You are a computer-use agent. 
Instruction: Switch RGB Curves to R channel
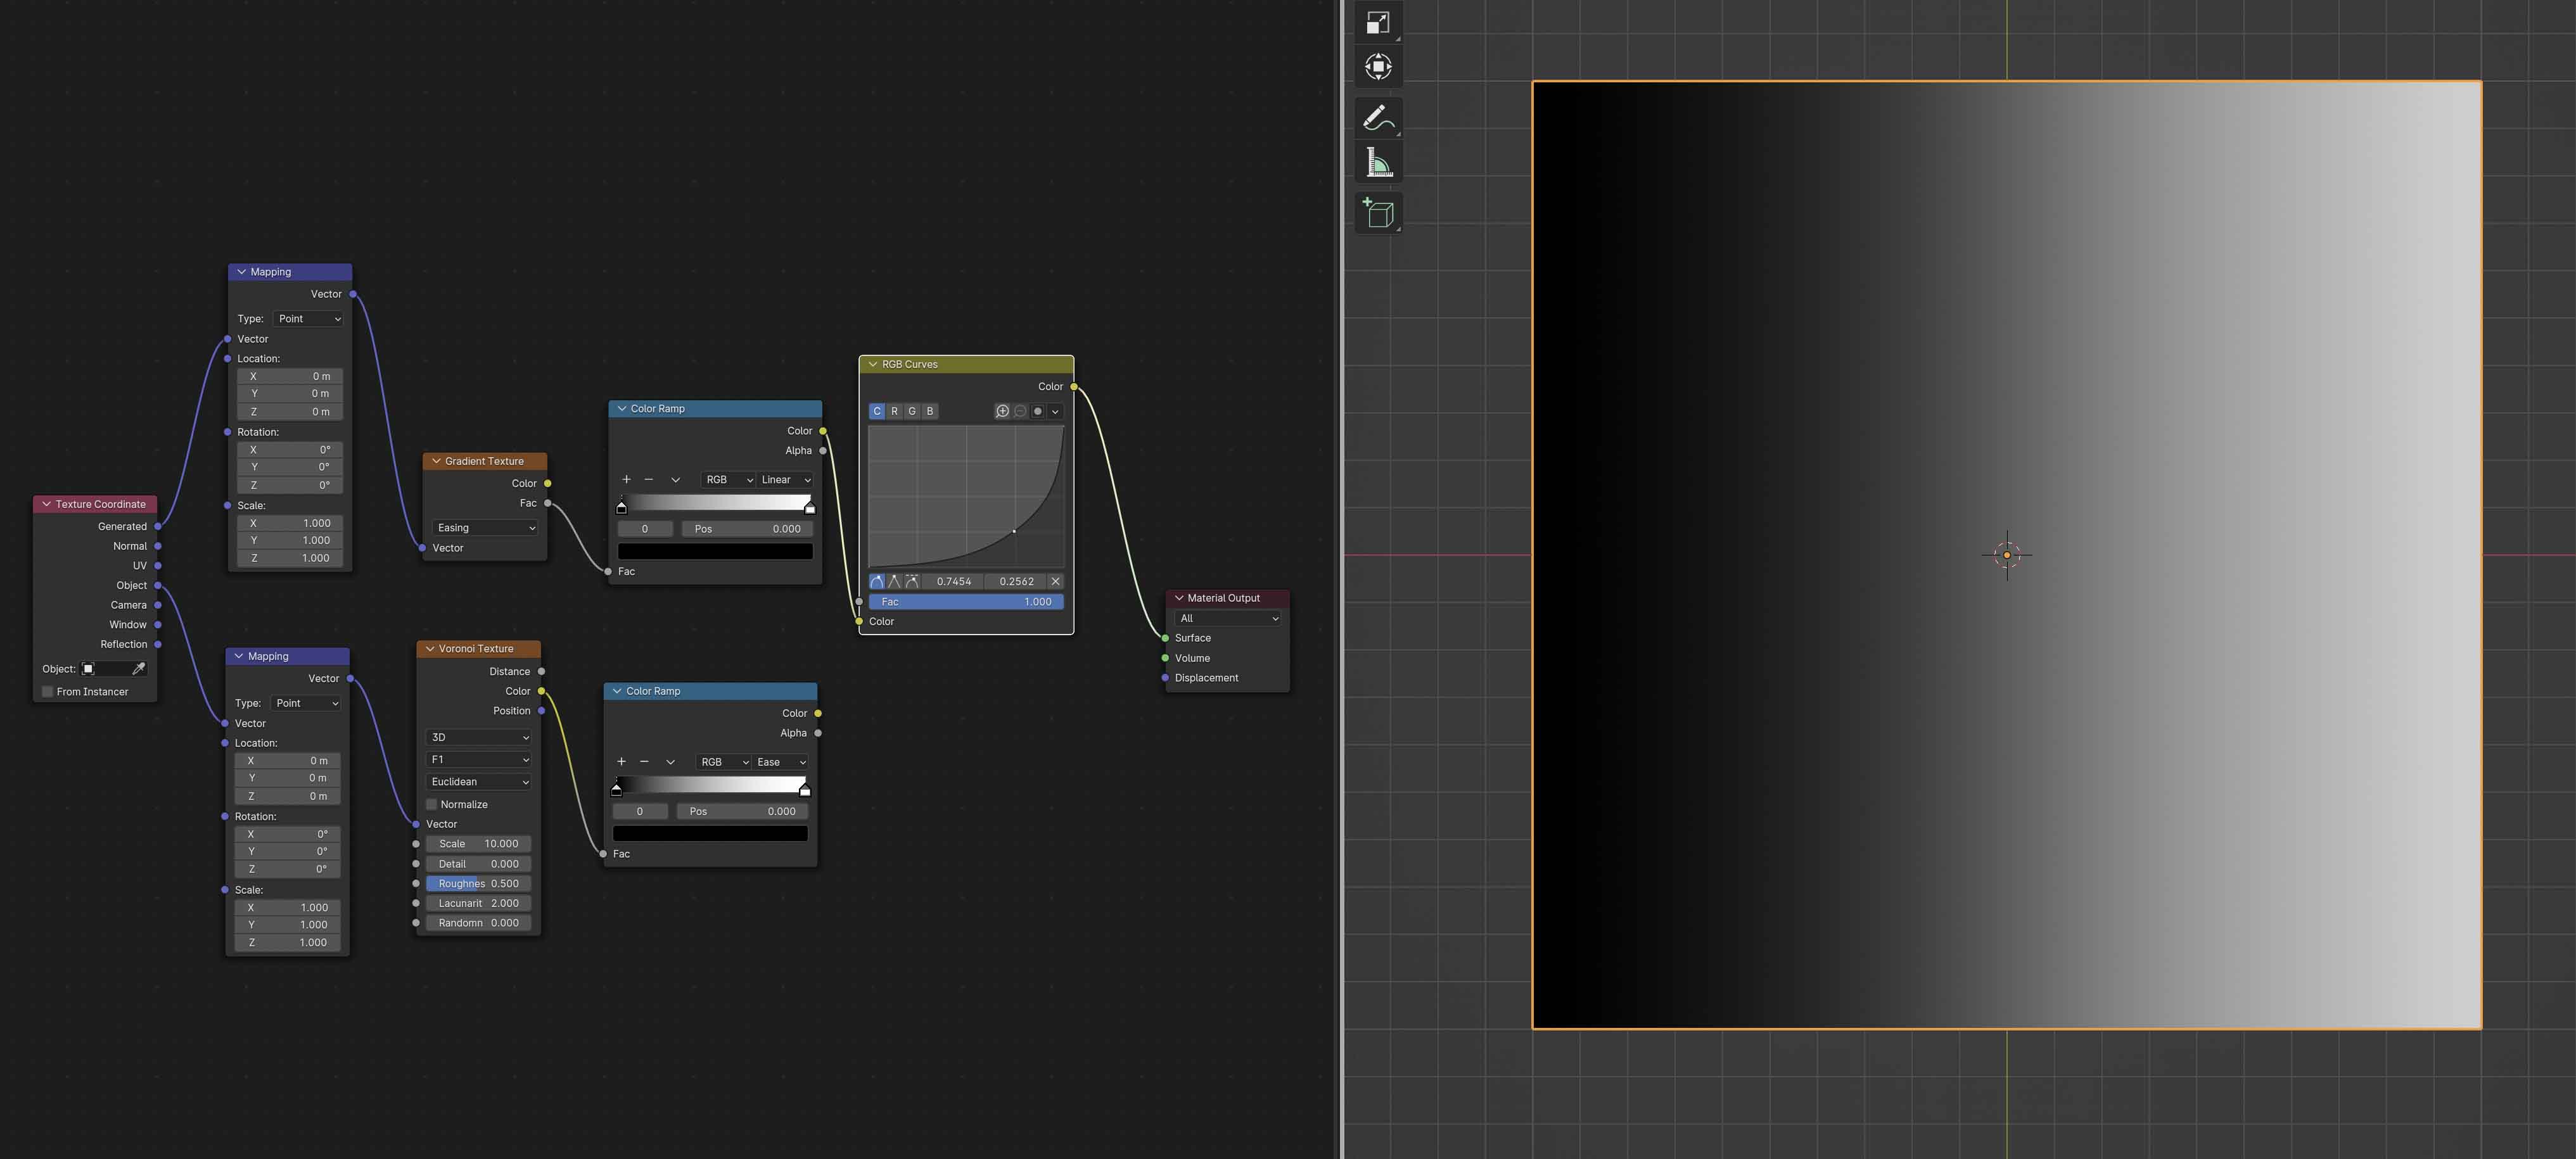pos(894,411)
